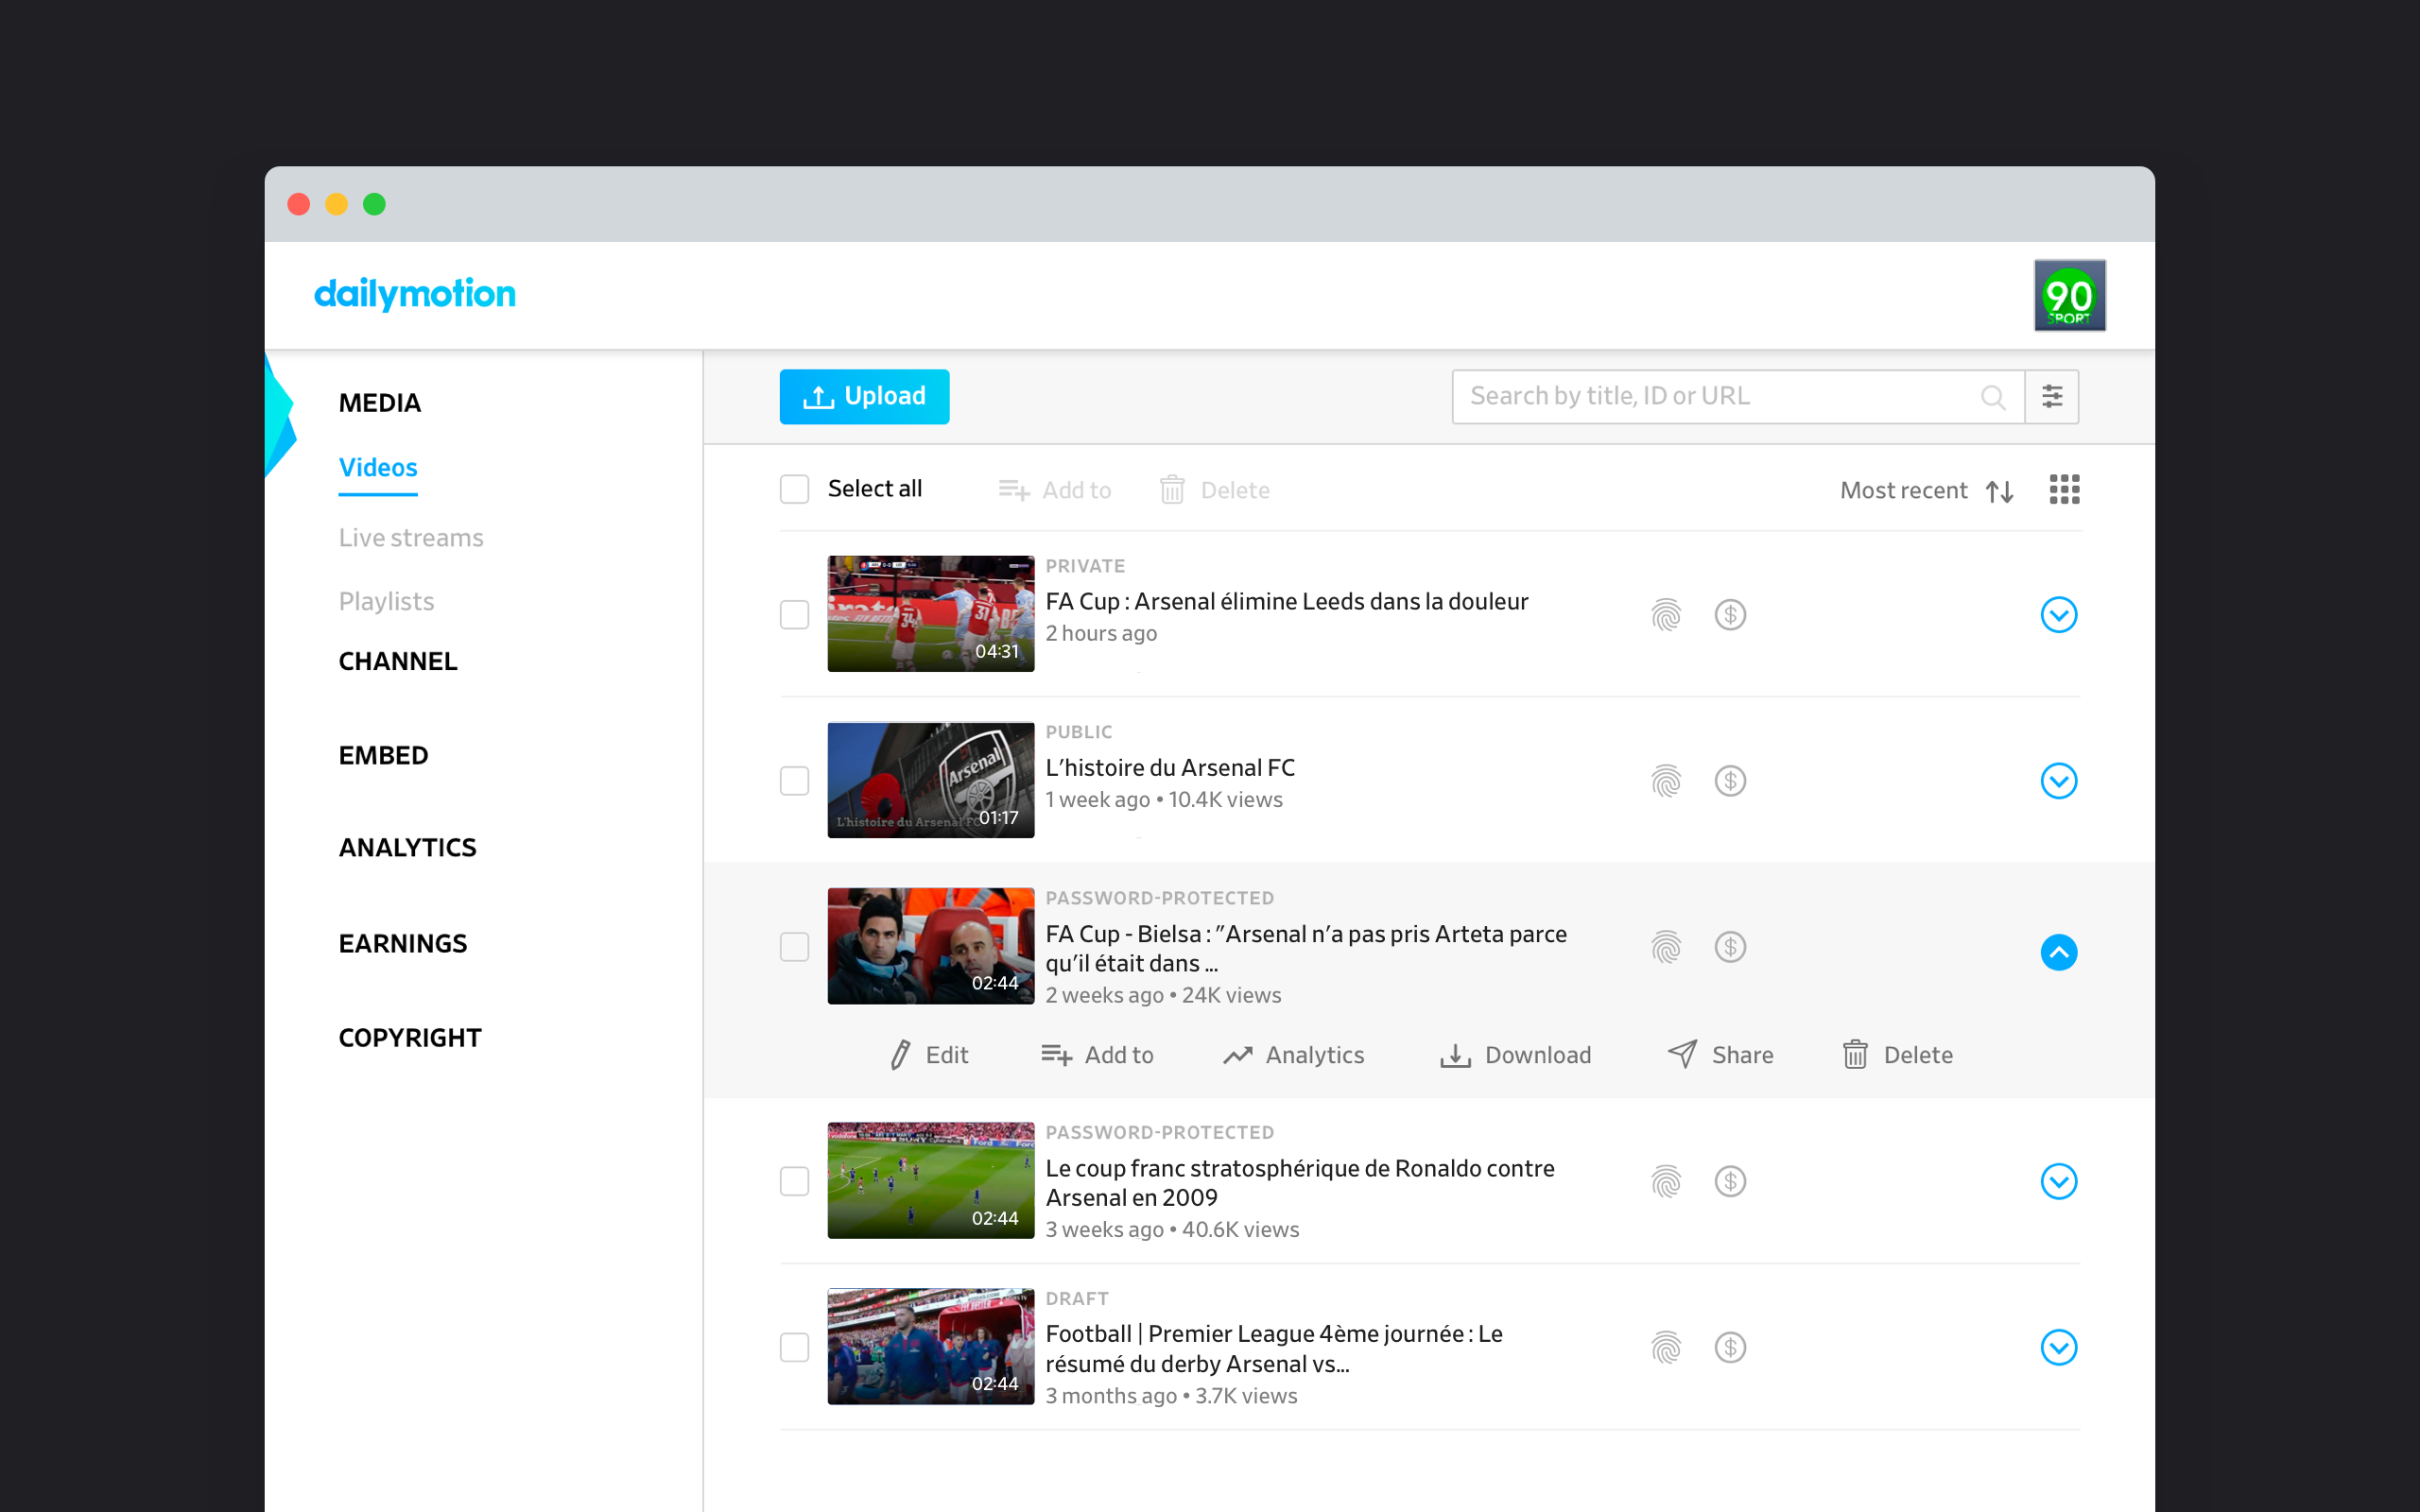Check the Ronaldo coup franc video
This screenshot has width=2420, height=1512.
(x=794, y=1181)
